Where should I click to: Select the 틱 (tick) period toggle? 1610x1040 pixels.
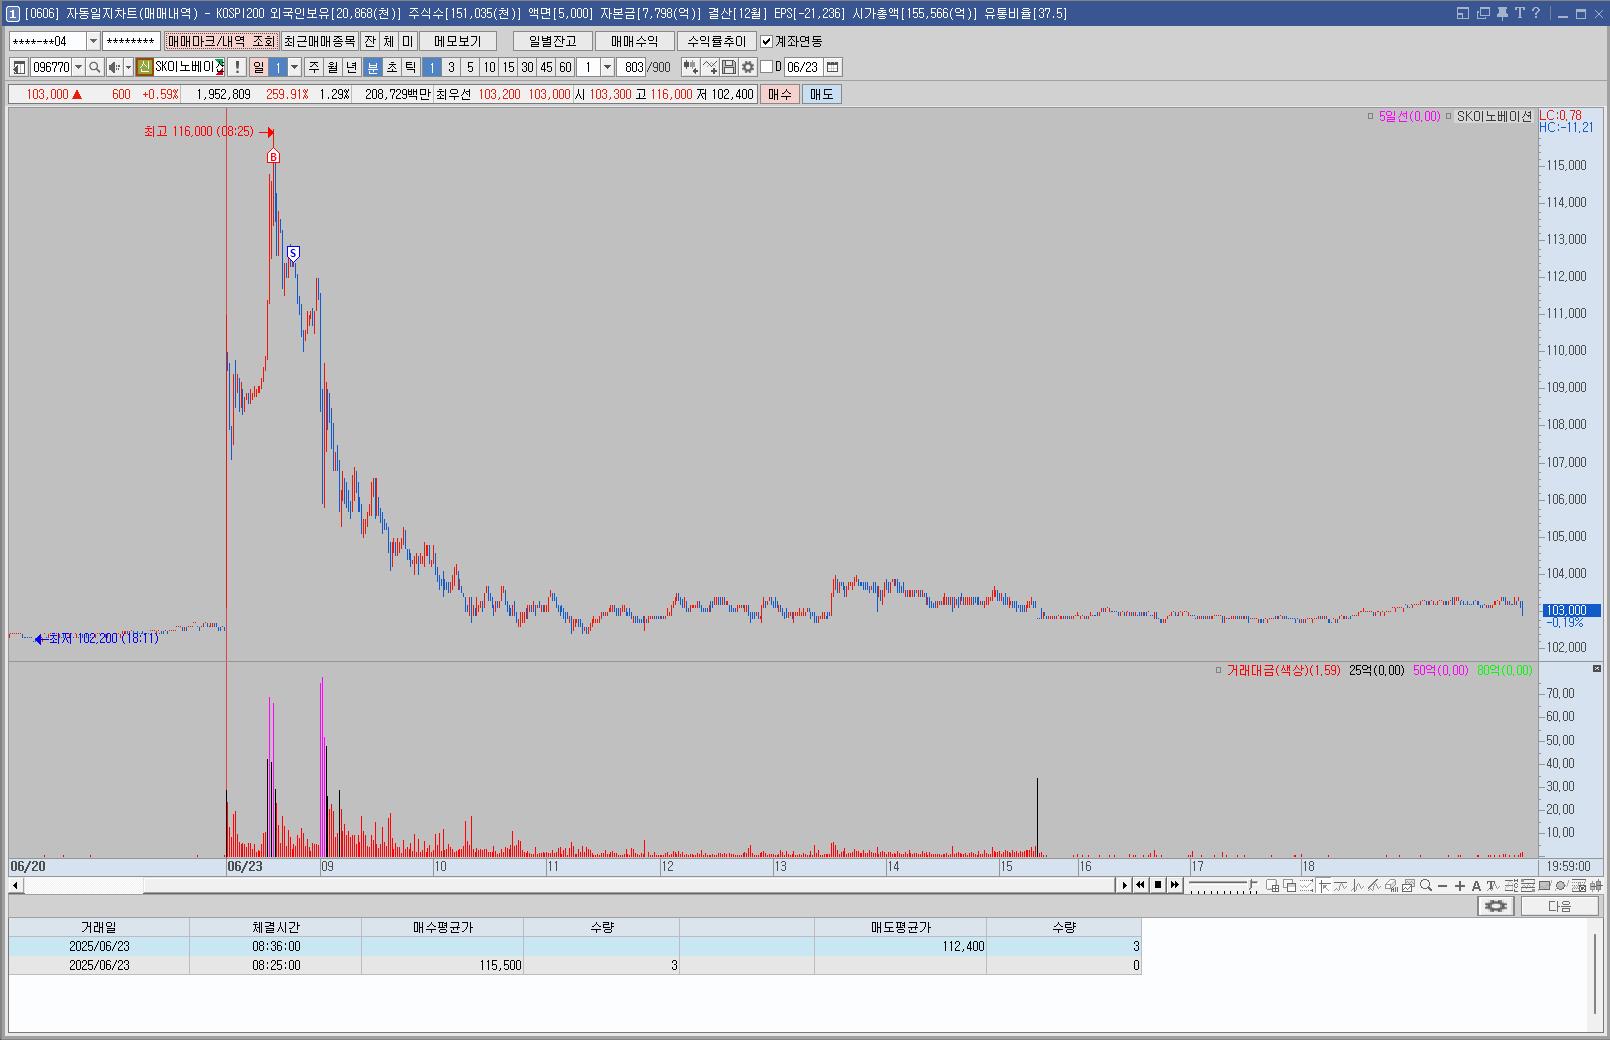coord(411,67)
